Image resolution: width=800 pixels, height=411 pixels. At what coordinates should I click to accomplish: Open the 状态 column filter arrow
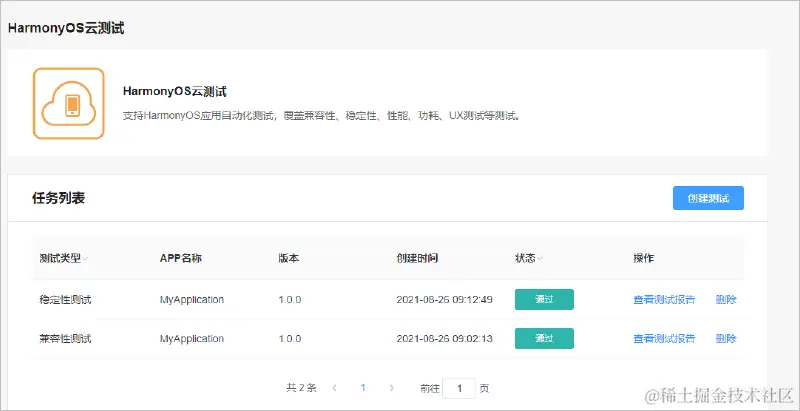pyautogui.click(x=540, y=259)
